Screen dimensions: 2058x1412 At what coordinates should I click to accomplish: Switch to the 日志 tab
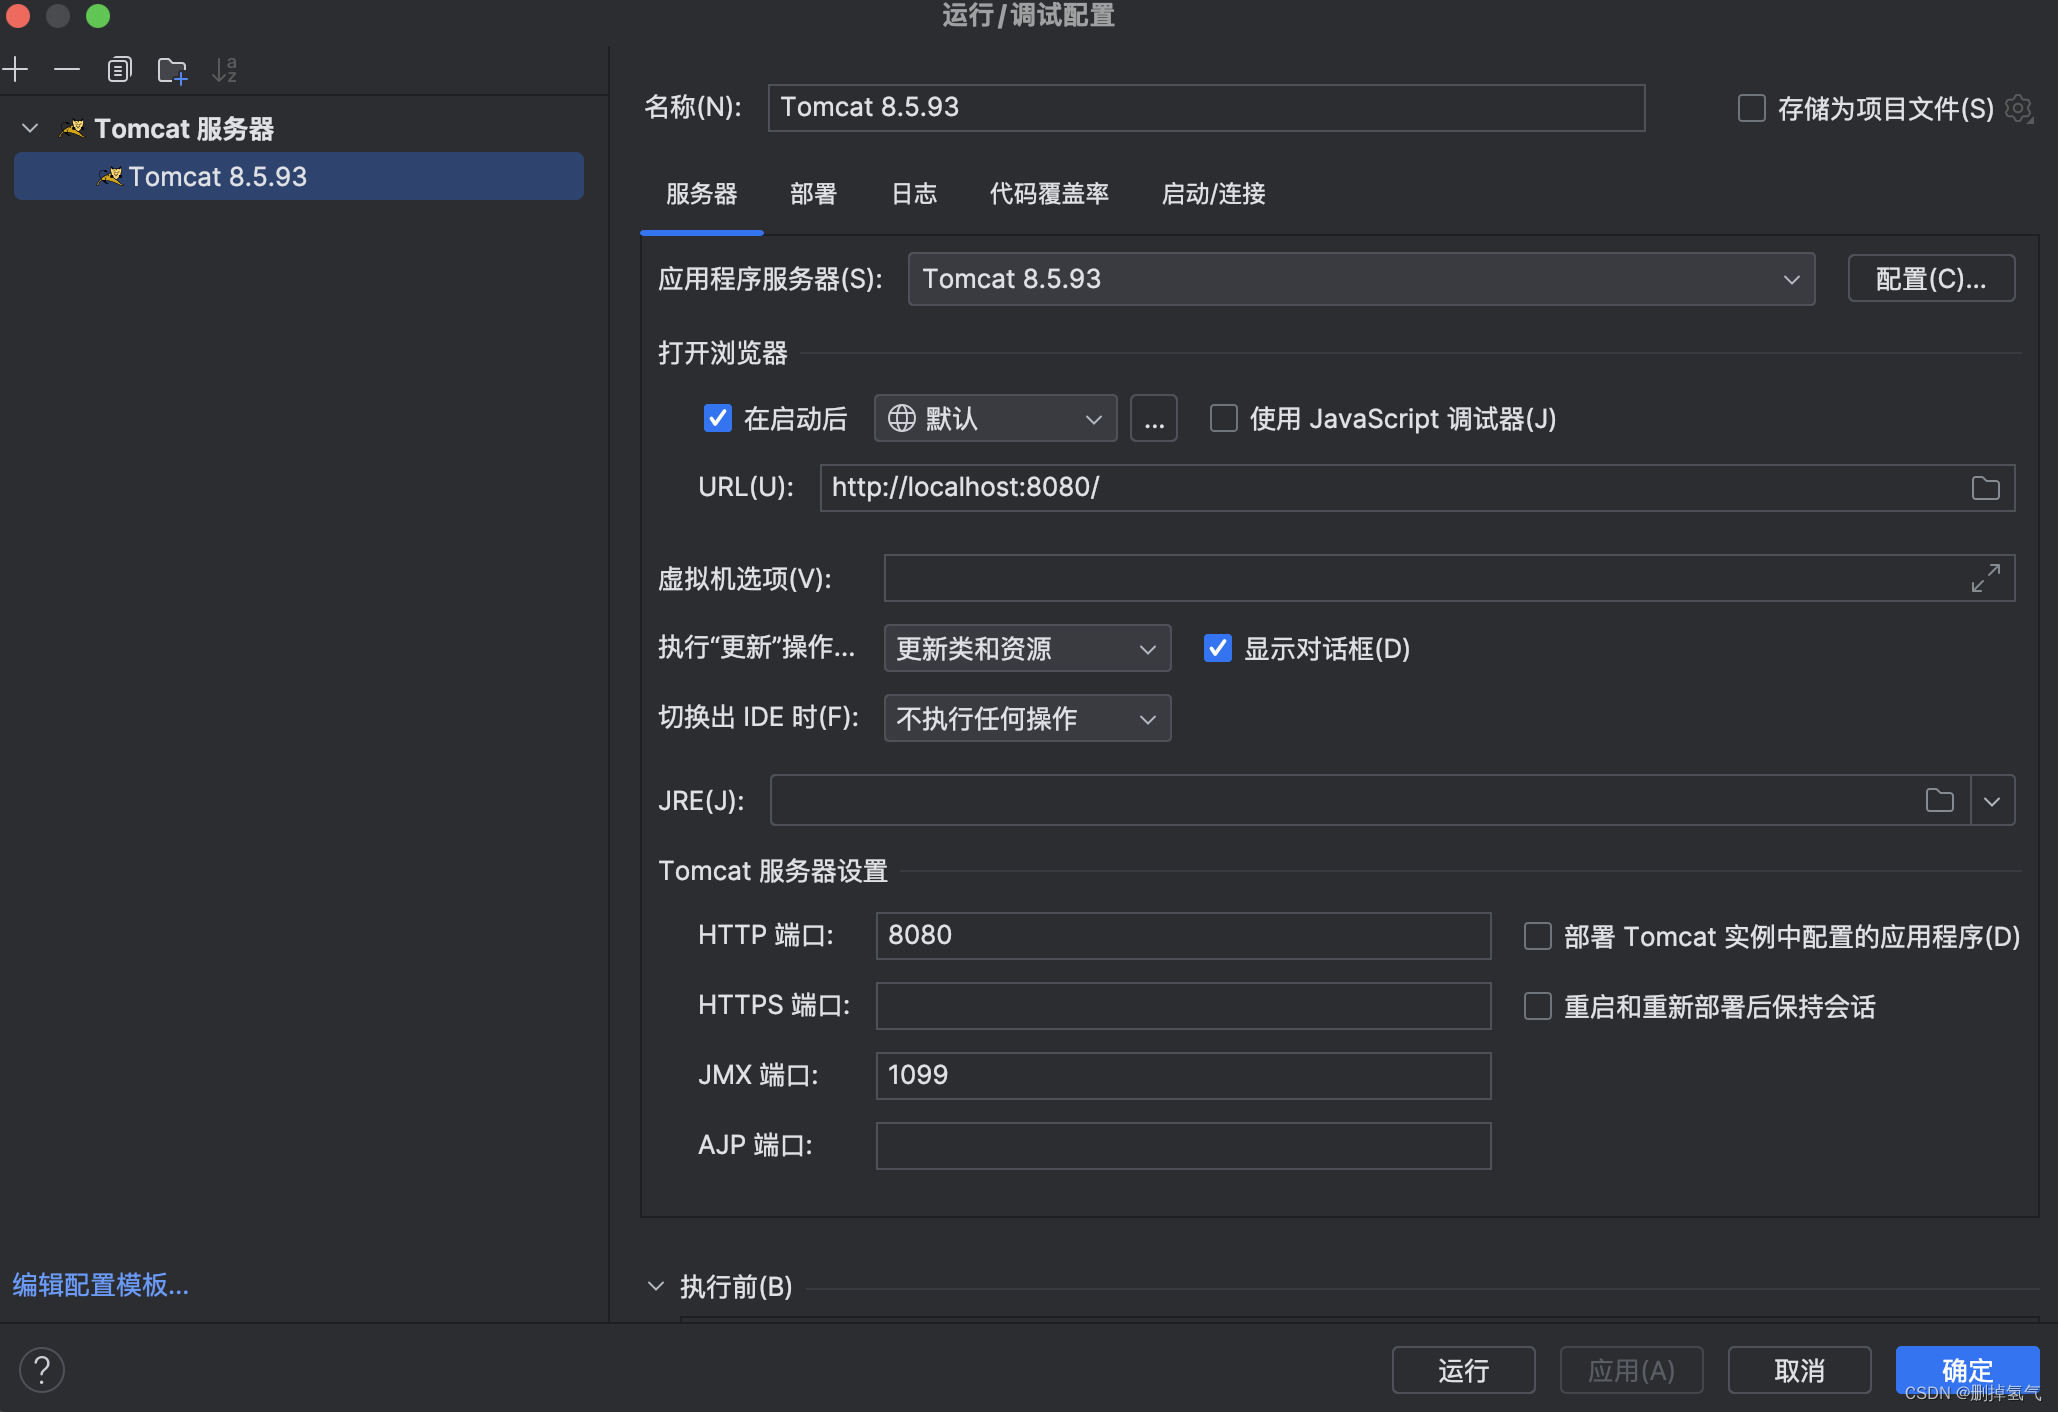[914, 194]
